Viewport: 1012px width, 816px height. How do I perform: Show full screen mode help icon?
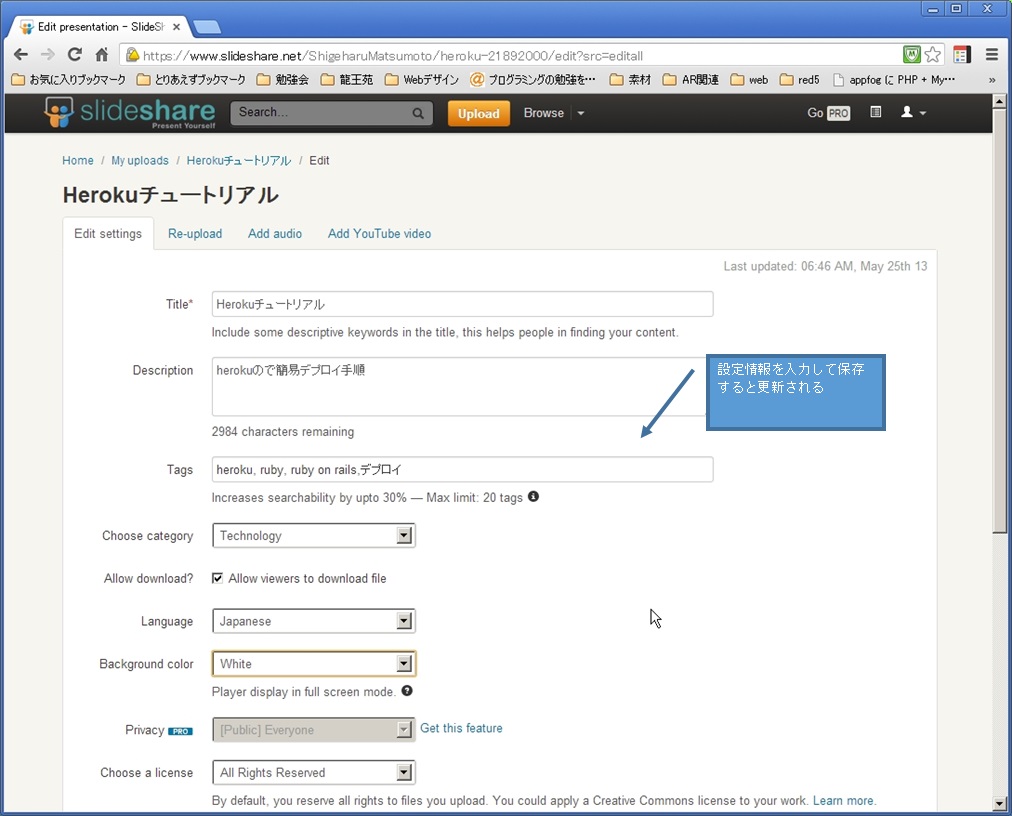(407, 691)
